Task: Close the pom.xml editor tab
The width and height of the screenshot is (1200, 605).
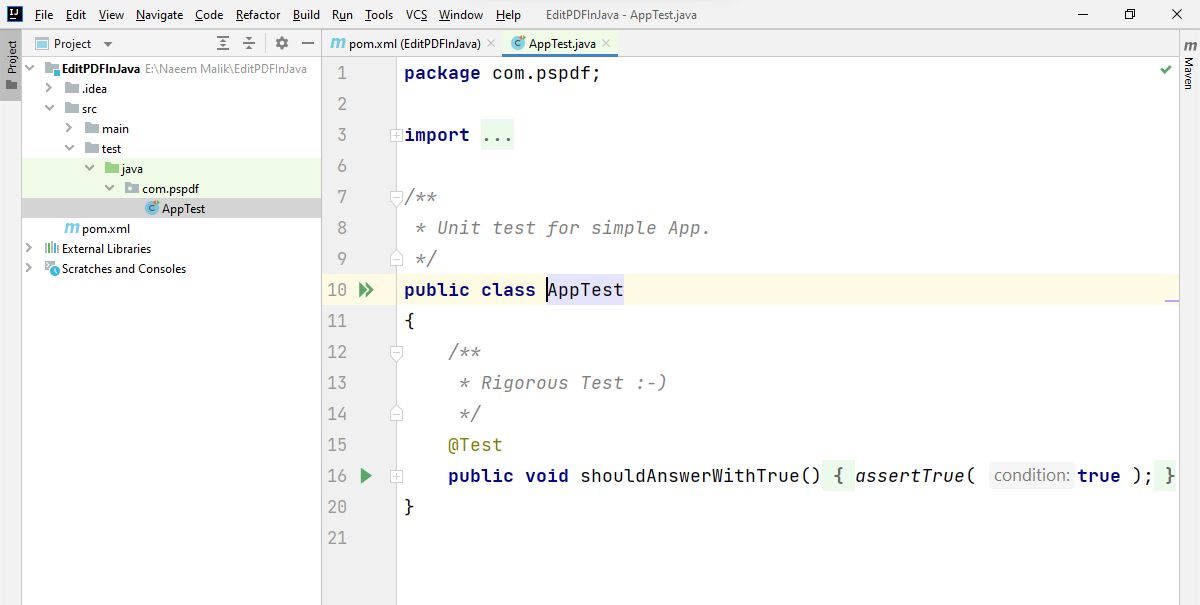Action: [490, 44]
